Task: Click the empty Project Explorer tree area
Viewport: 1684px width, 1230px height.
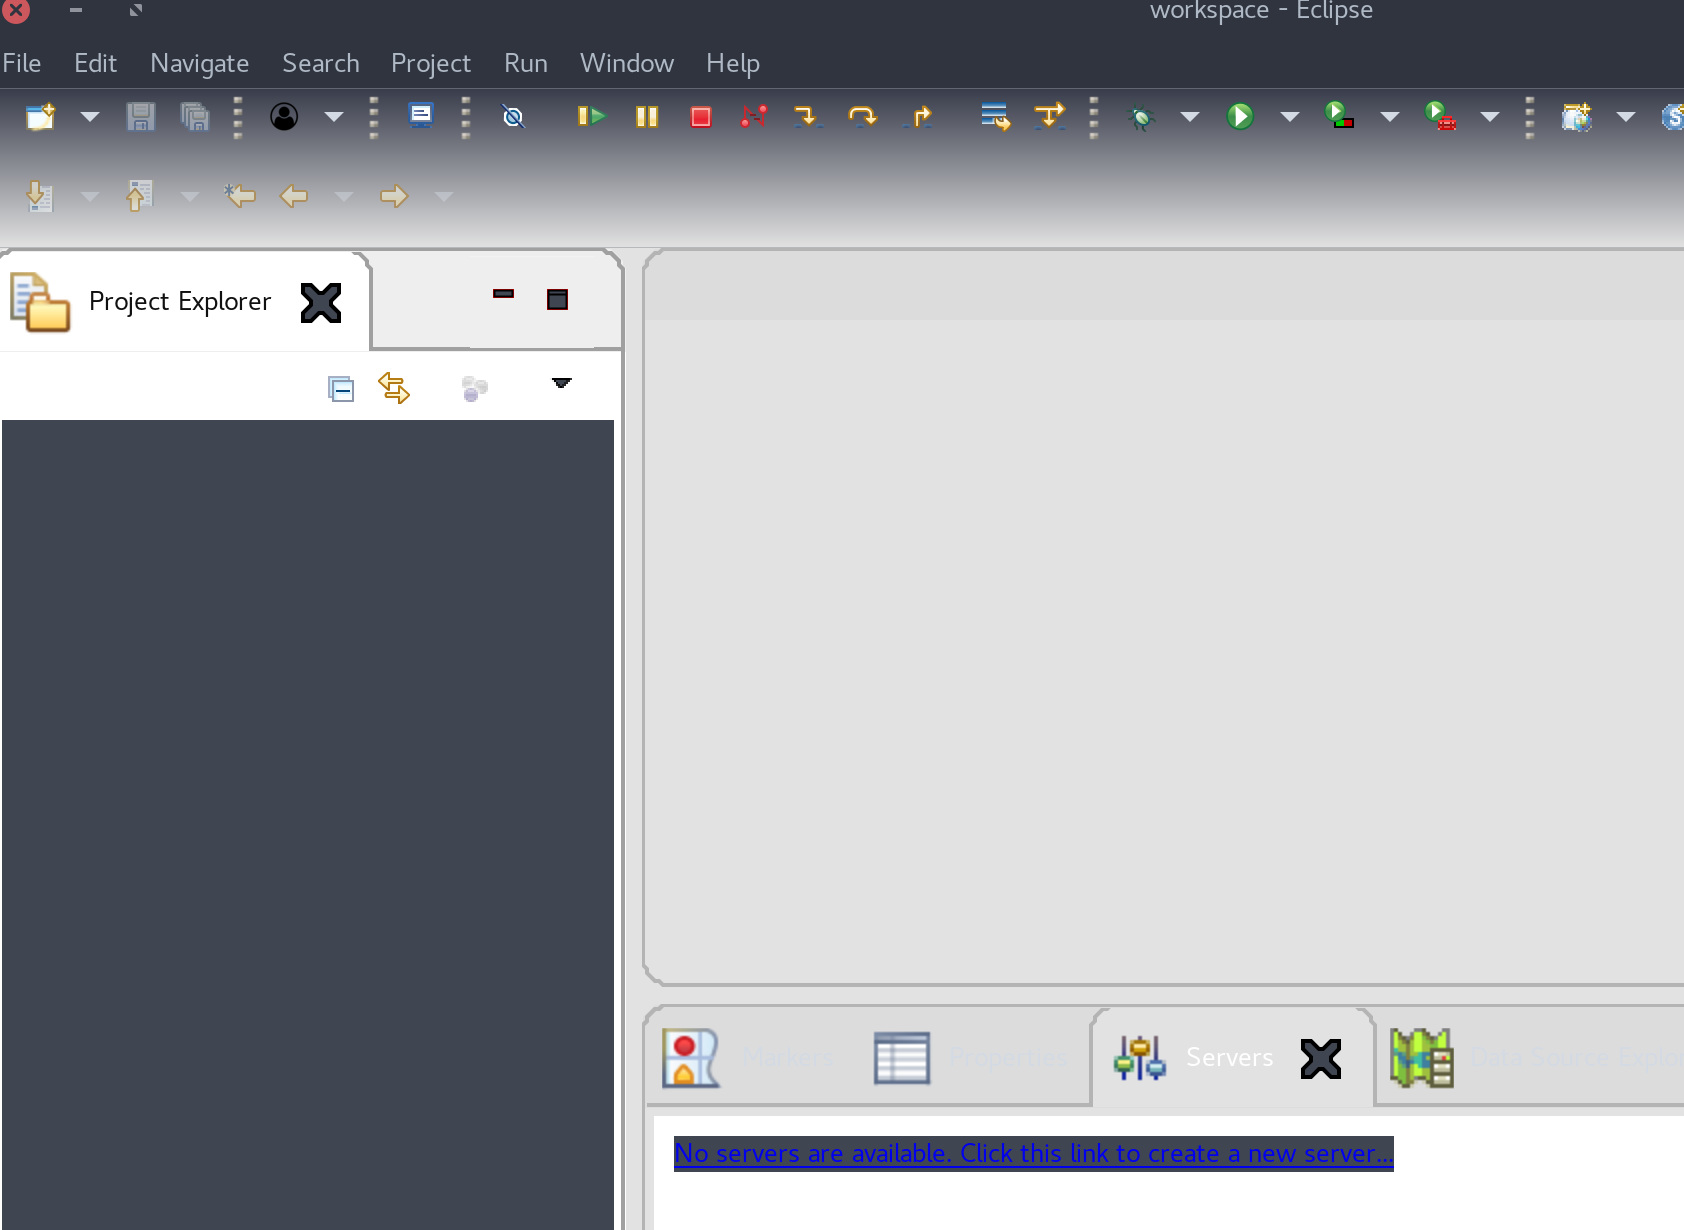Action: click(x=308, y=824)
